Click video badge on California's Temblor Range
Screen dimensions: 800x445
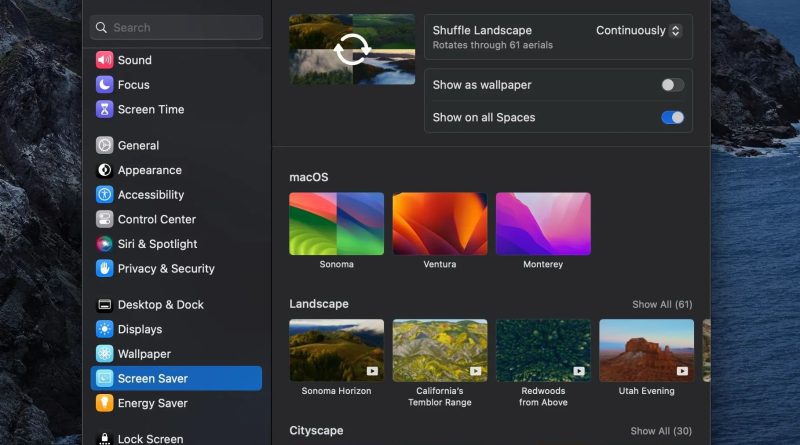click(x=476, y=371)
